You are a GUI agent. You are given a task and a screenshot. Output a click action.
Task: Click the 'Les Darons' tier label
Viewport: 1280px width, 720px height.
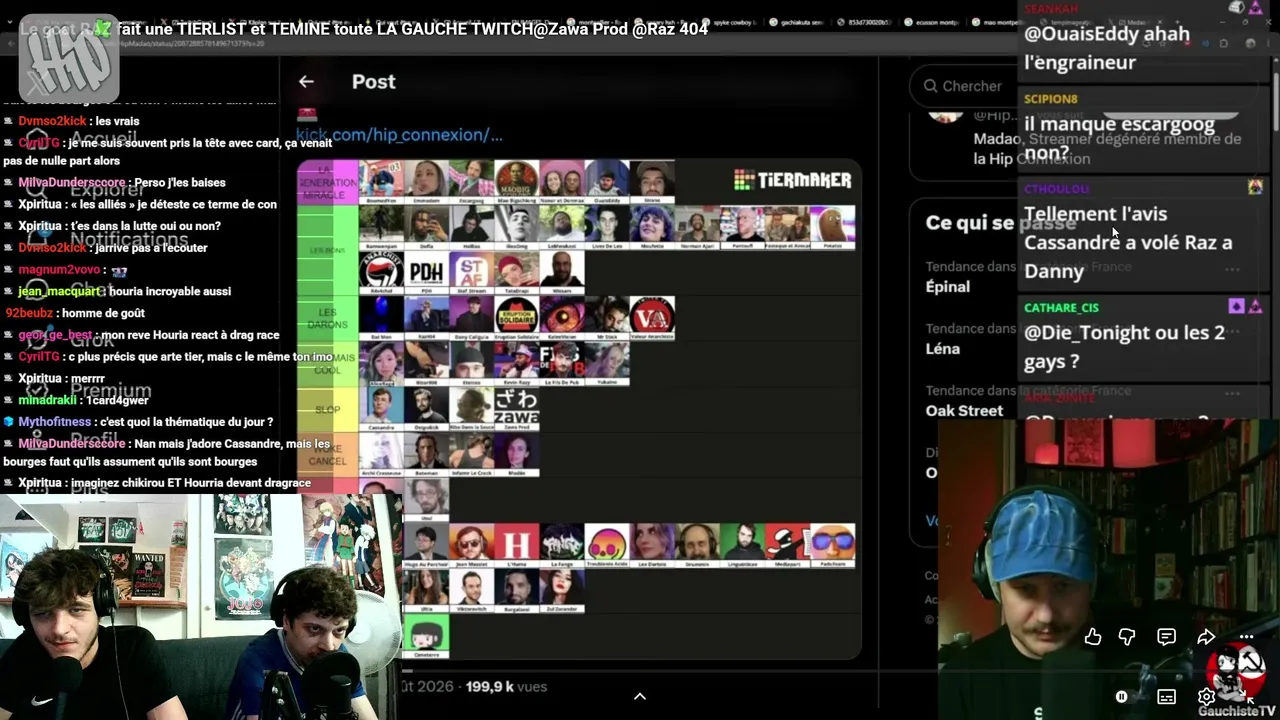(x=328, y=318)
